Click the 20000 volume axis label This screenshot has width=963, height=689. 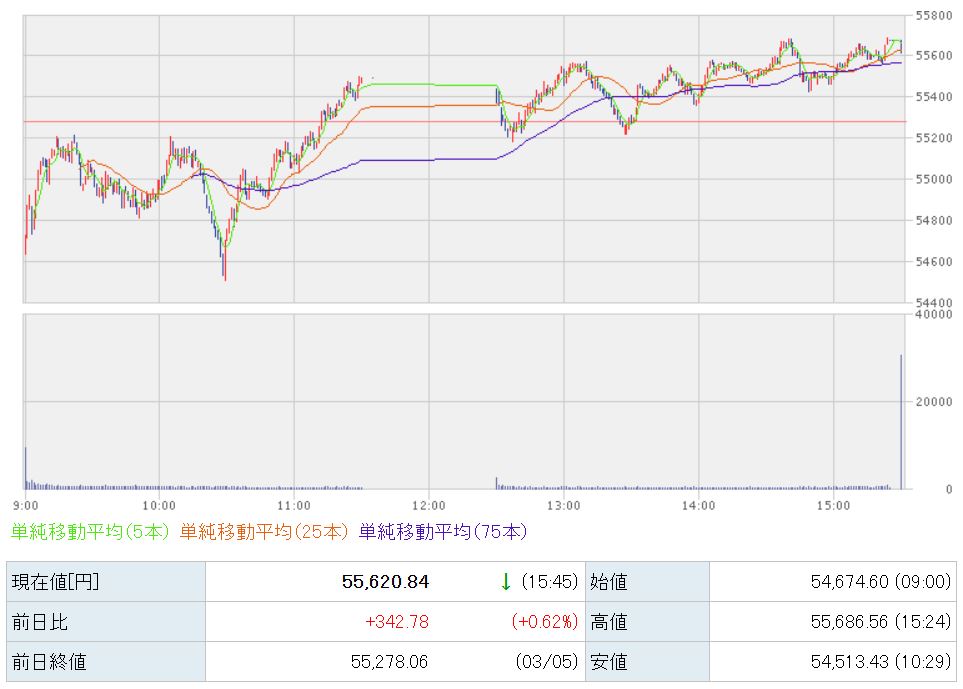coord(932,402)
